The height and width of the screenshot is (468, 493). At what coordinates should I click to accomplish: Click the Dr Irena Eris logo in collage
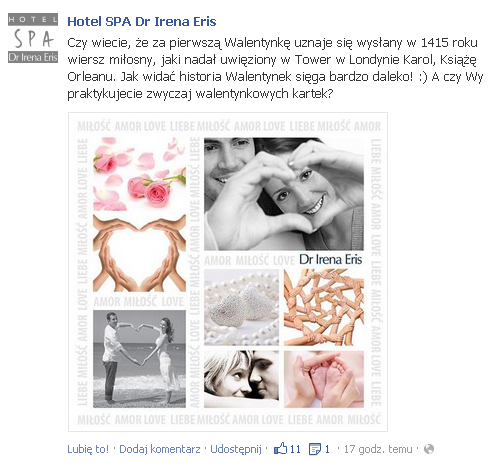330,260
